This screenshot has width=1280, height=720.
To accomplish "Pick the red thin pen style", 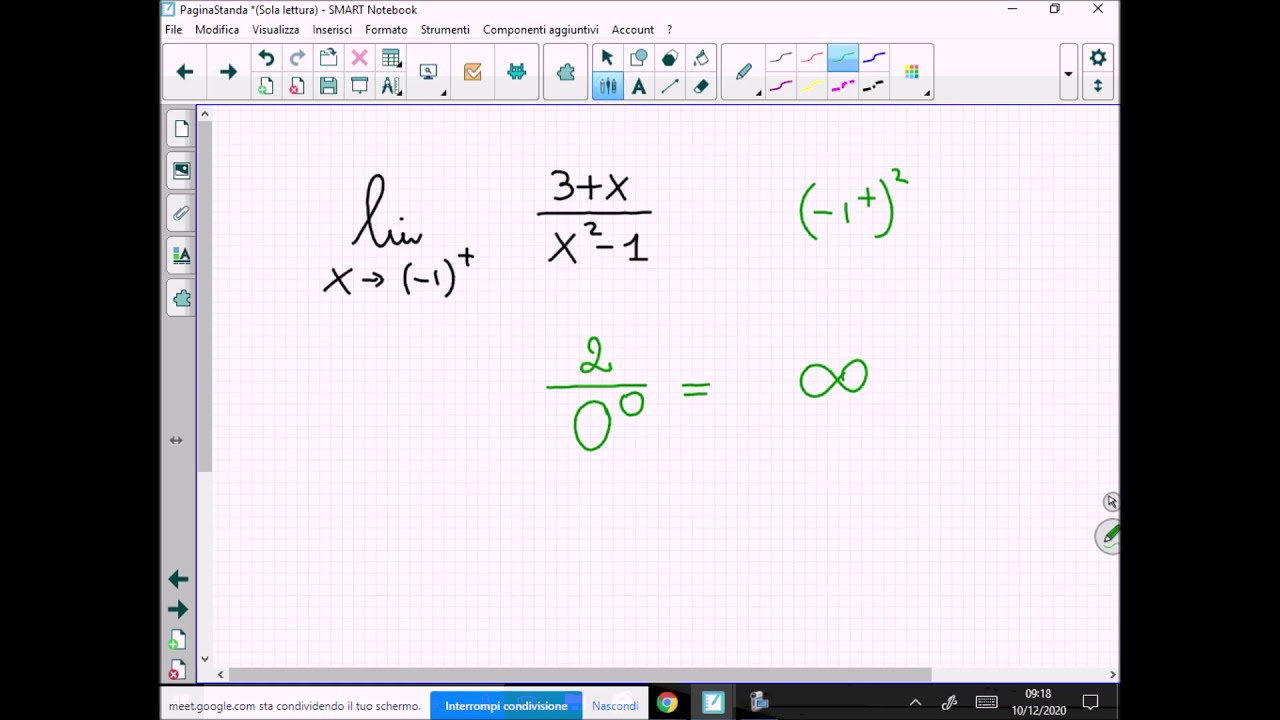I will click(812, 58).
